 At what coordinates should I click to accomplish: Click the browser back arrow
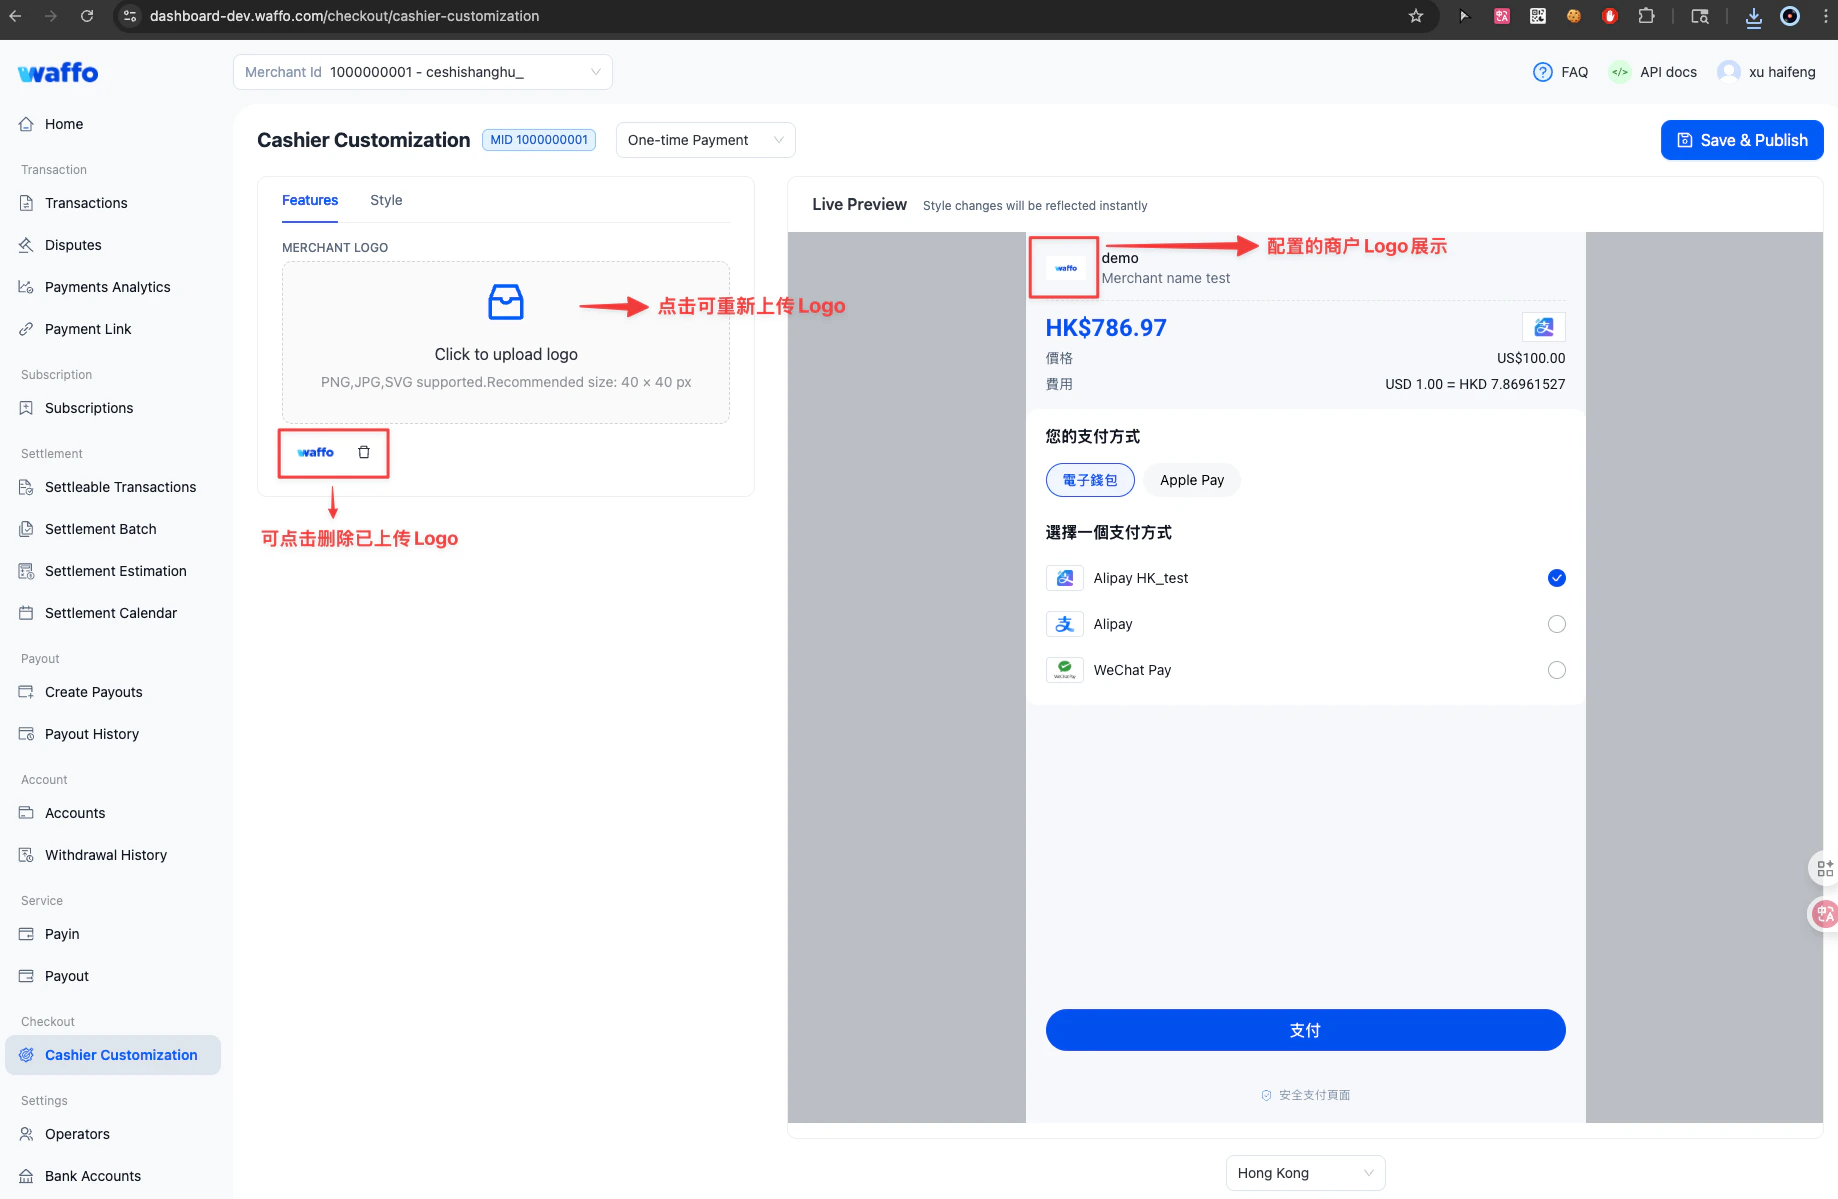15,16
